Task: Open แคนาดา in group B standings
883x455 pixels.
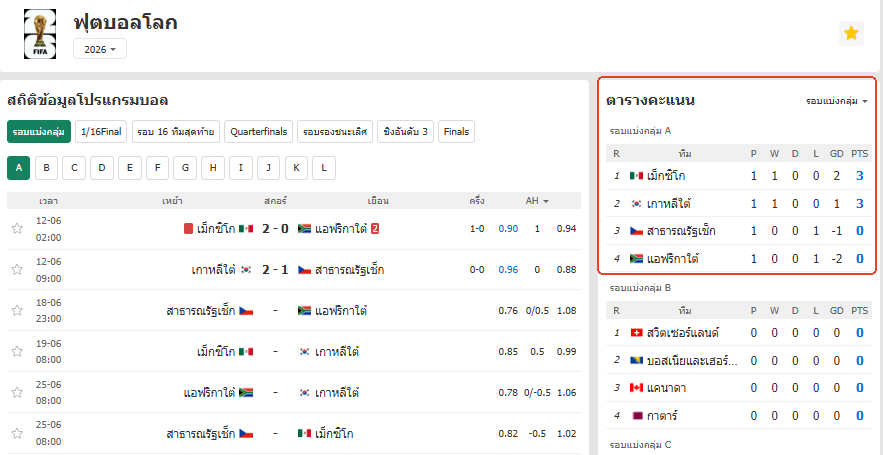Action: tap(667, 388)
